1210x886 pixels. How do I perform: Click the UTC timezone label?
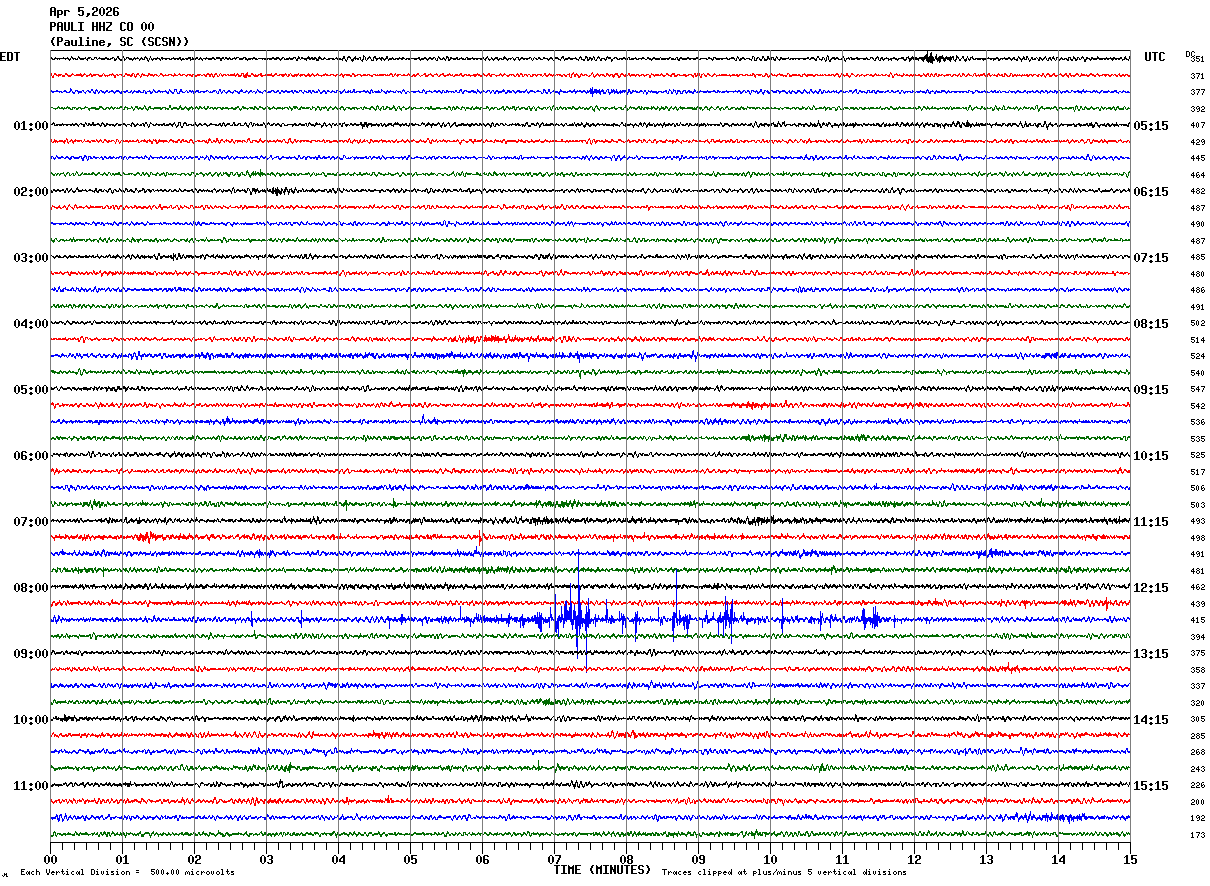(x=1155, y=57)
